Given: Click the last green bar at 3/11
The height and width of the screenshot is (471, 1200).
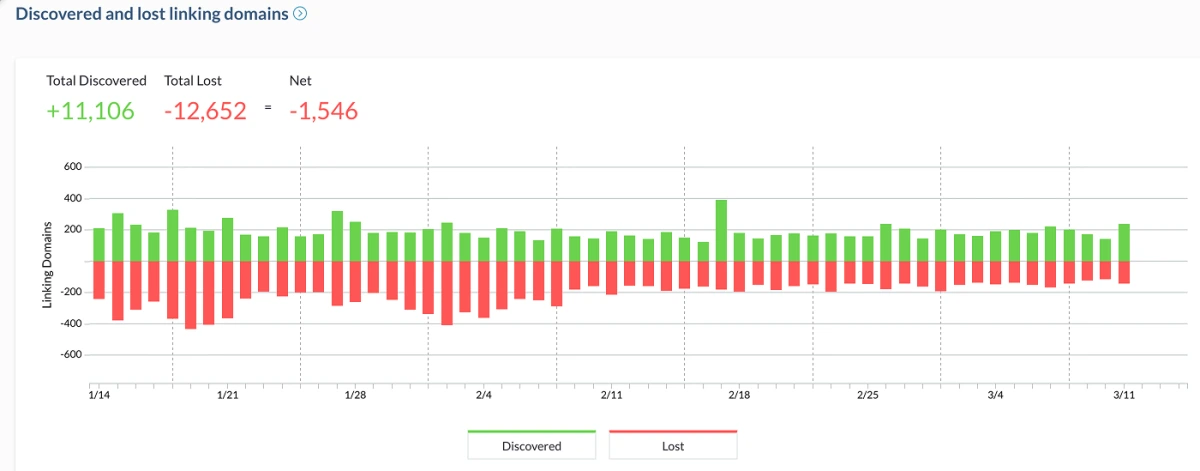Looking at the screenshot, I should pos(1124,242).
